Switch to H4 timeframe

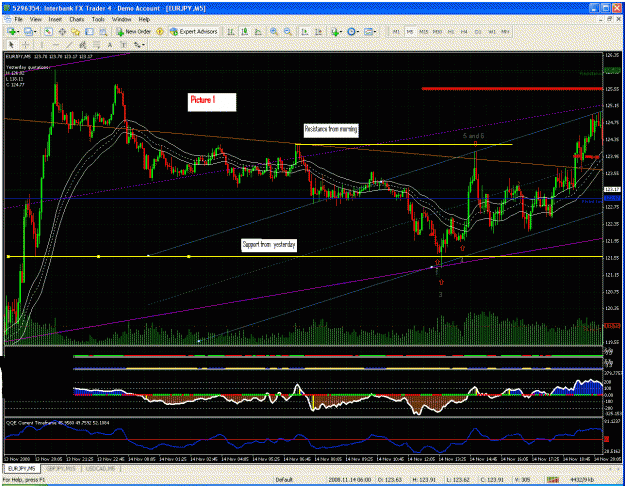coord(464,32)
